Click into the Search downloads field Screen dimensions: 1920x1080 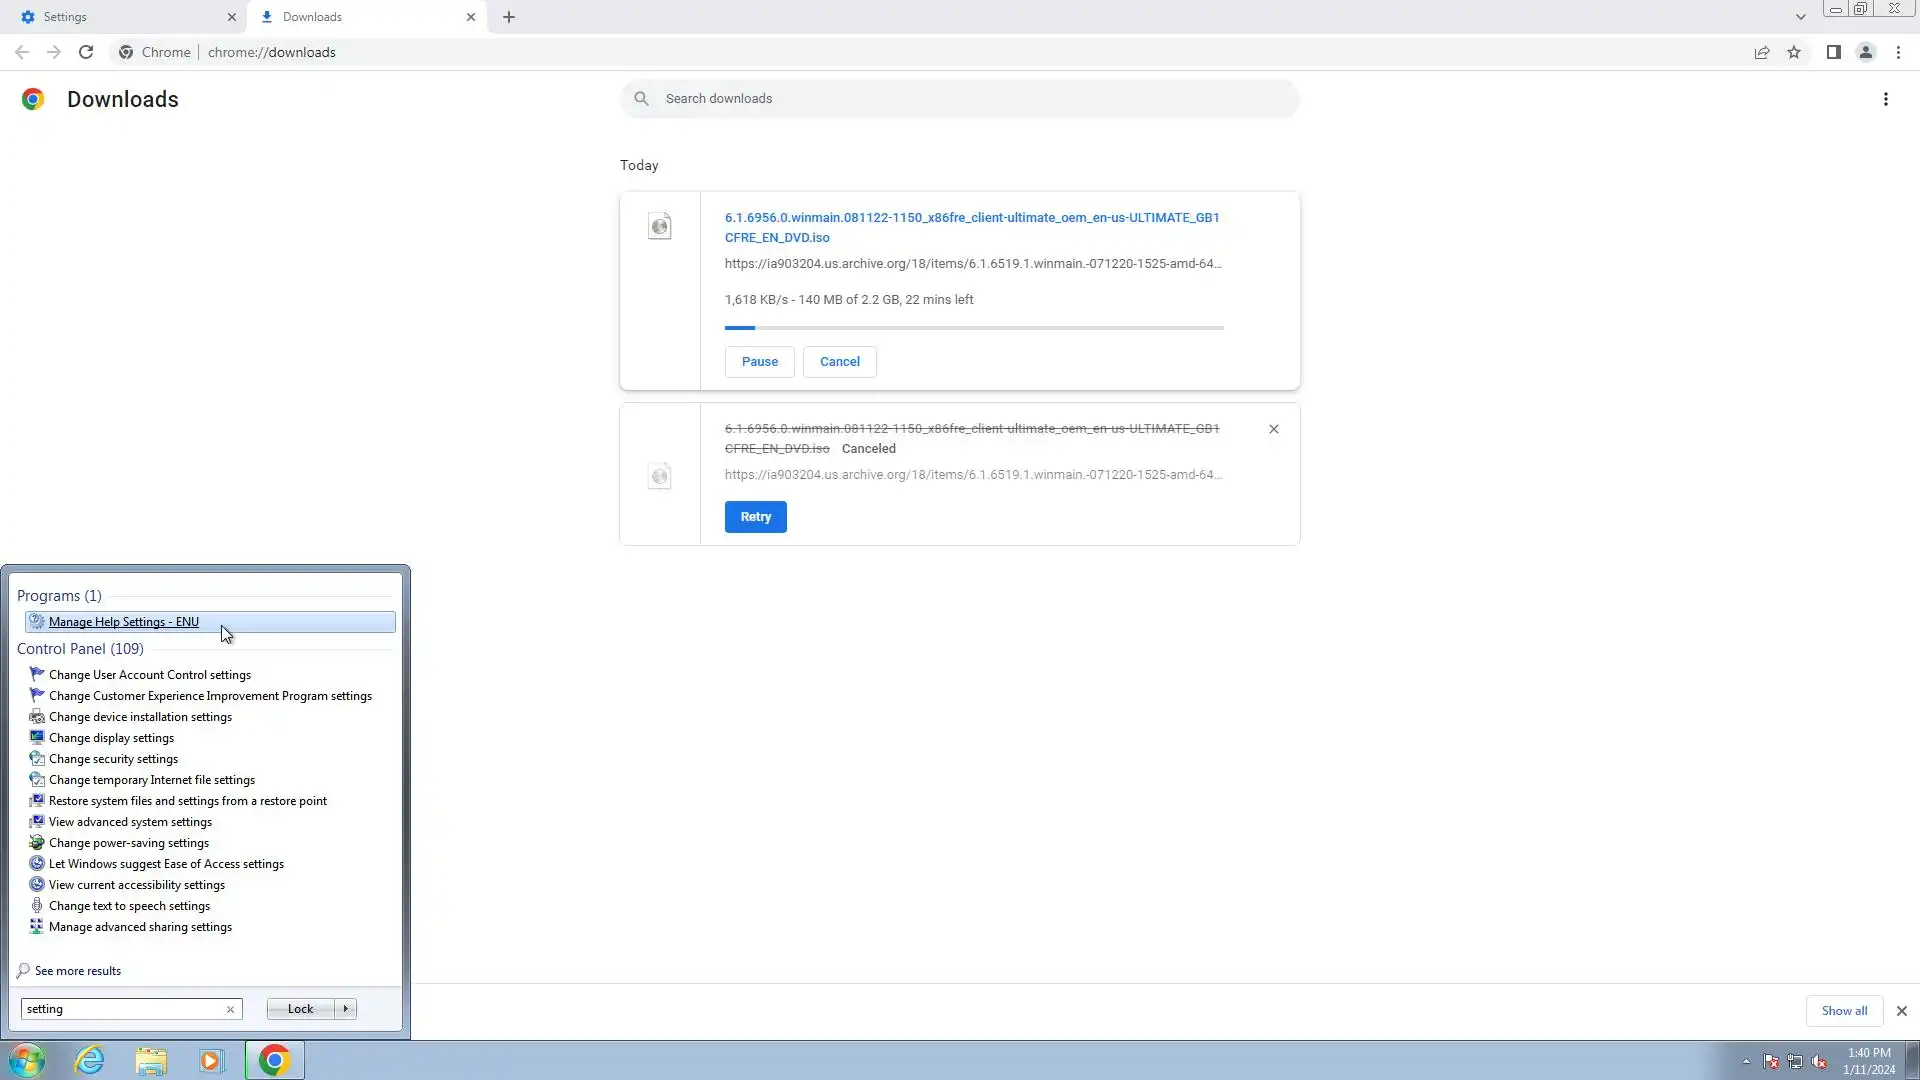[x=960, y=99]
